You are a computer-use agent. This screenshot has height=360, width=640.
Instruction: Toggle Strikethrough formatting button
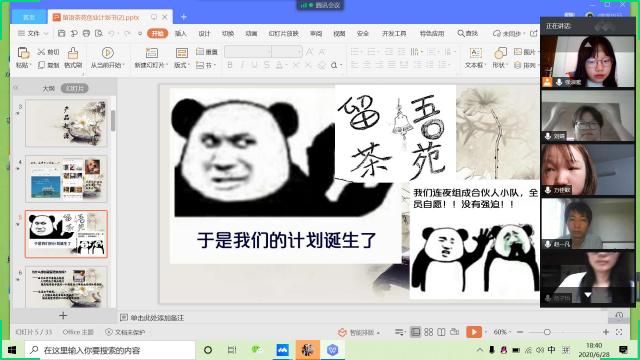point(267,65)
